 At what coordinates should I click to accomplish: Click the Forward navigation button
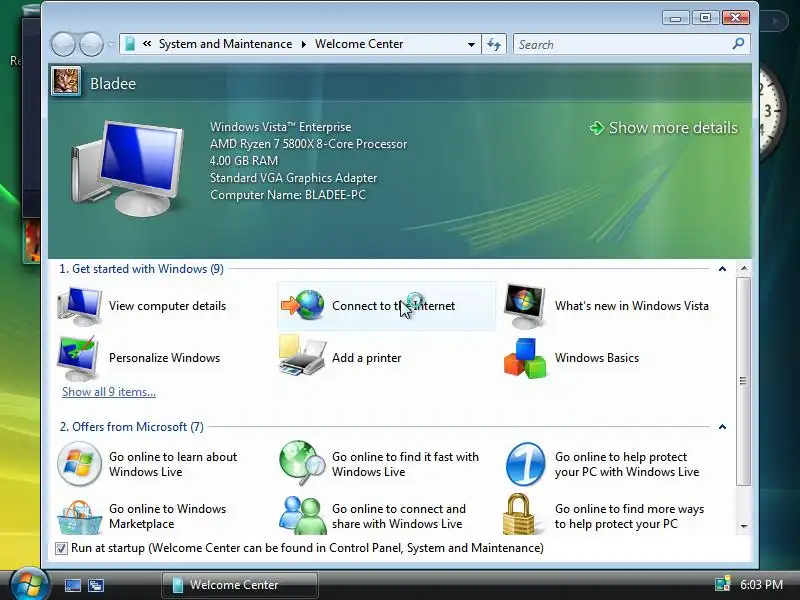pos(91,44)
